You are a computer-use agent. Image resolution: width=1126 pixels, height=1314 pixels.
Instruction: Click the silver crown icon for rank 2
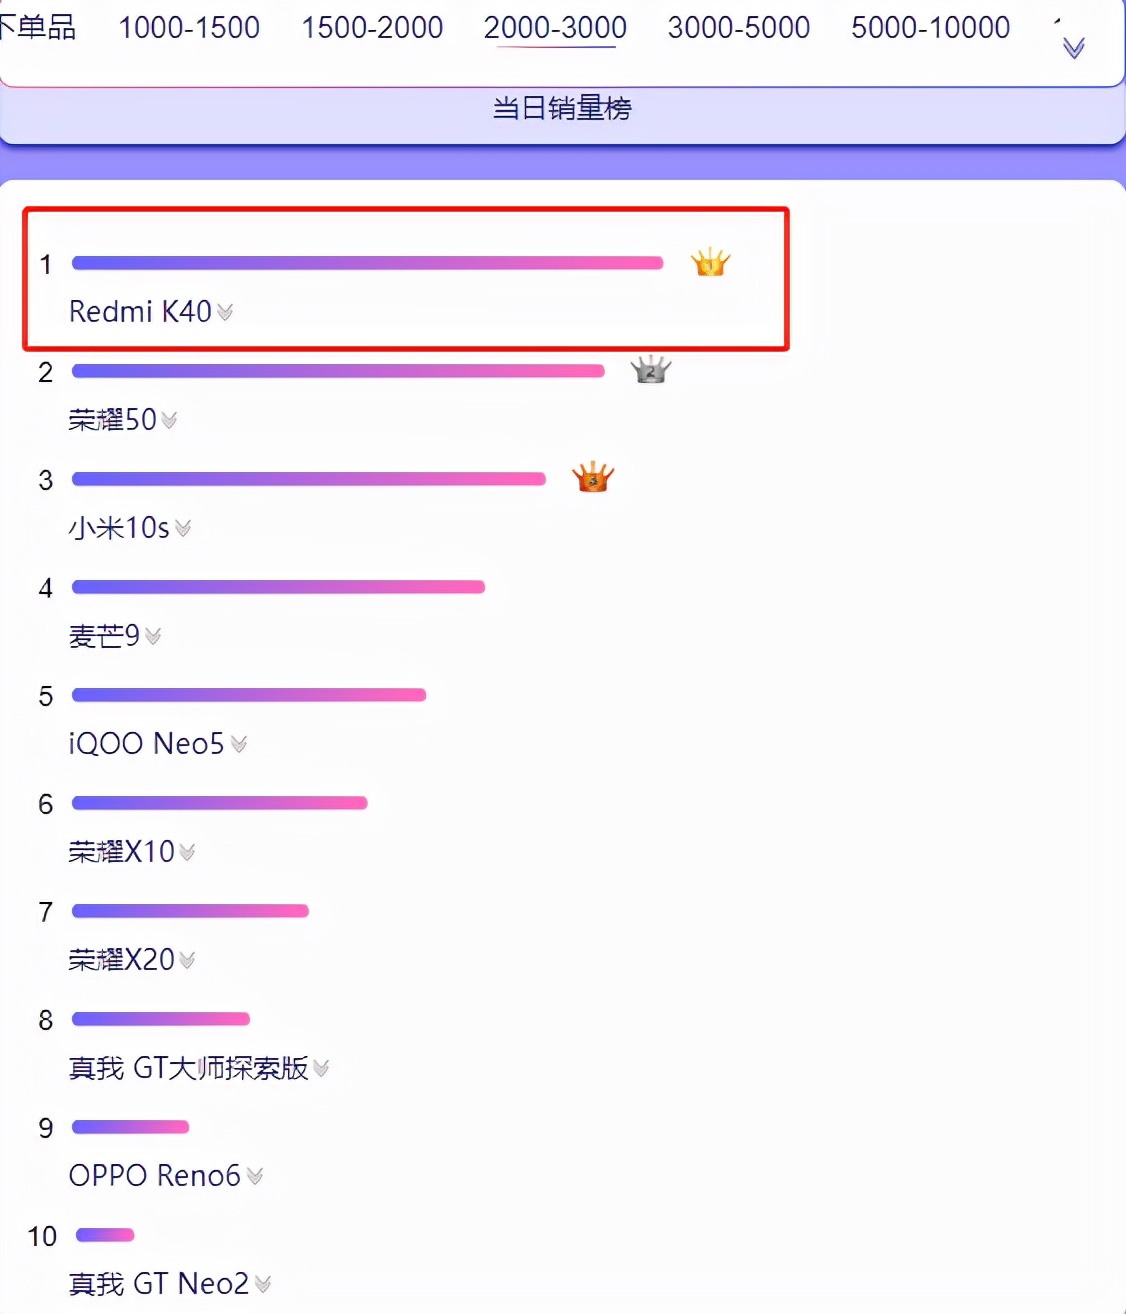(650, 371)
